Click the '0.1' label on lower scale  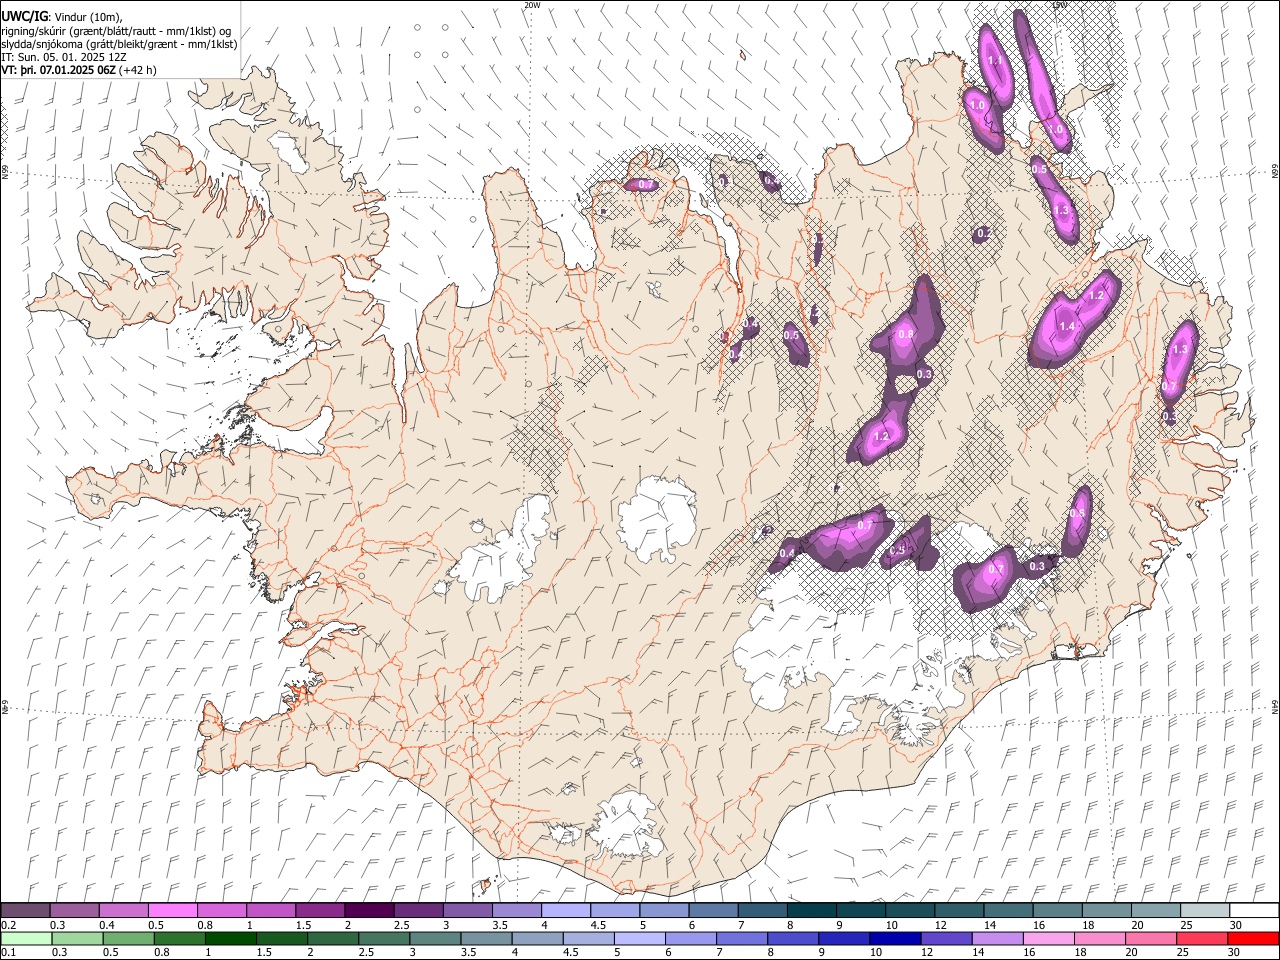[9, 952]
